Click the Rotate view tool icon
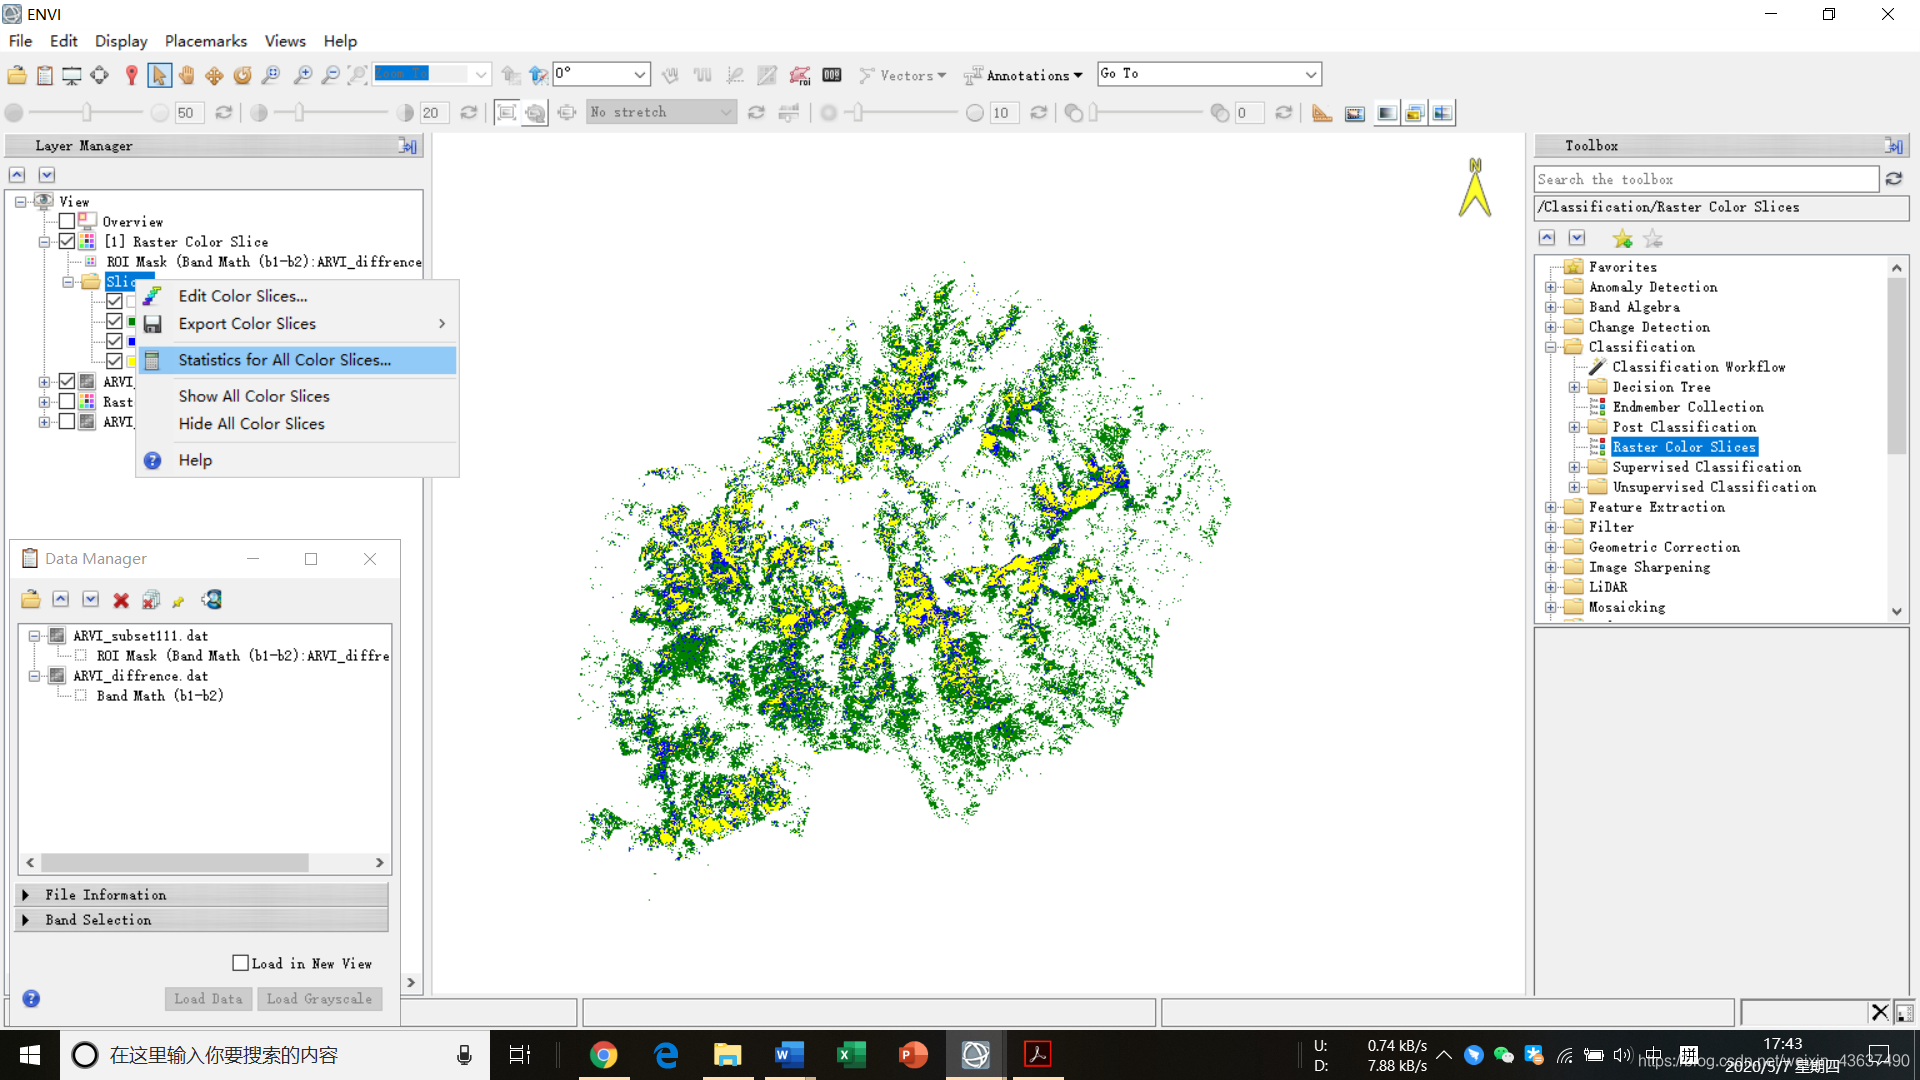The width and height of the screenshot is (1920, 1080). [242, 75]
